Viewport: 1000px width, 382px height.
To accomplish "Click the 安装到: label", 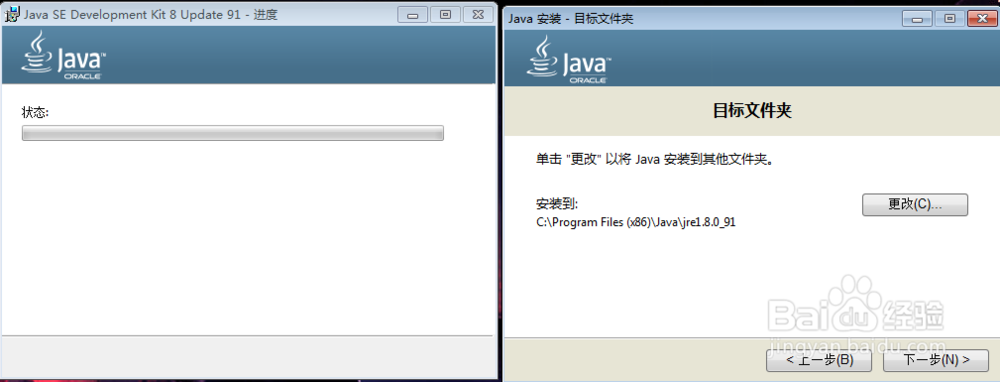I will [x=557, y=204].
